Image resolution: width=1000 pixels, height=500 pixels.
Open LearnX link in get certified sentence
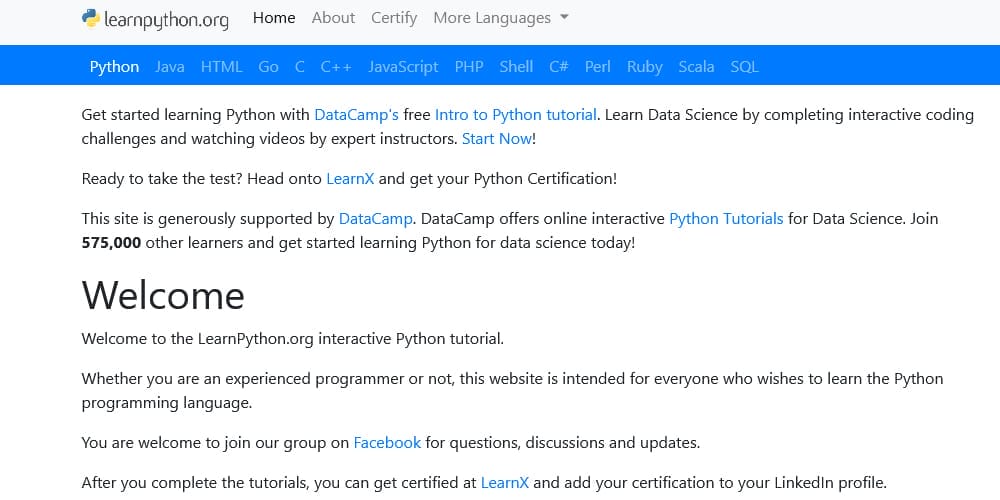click(x=504, y=483)
